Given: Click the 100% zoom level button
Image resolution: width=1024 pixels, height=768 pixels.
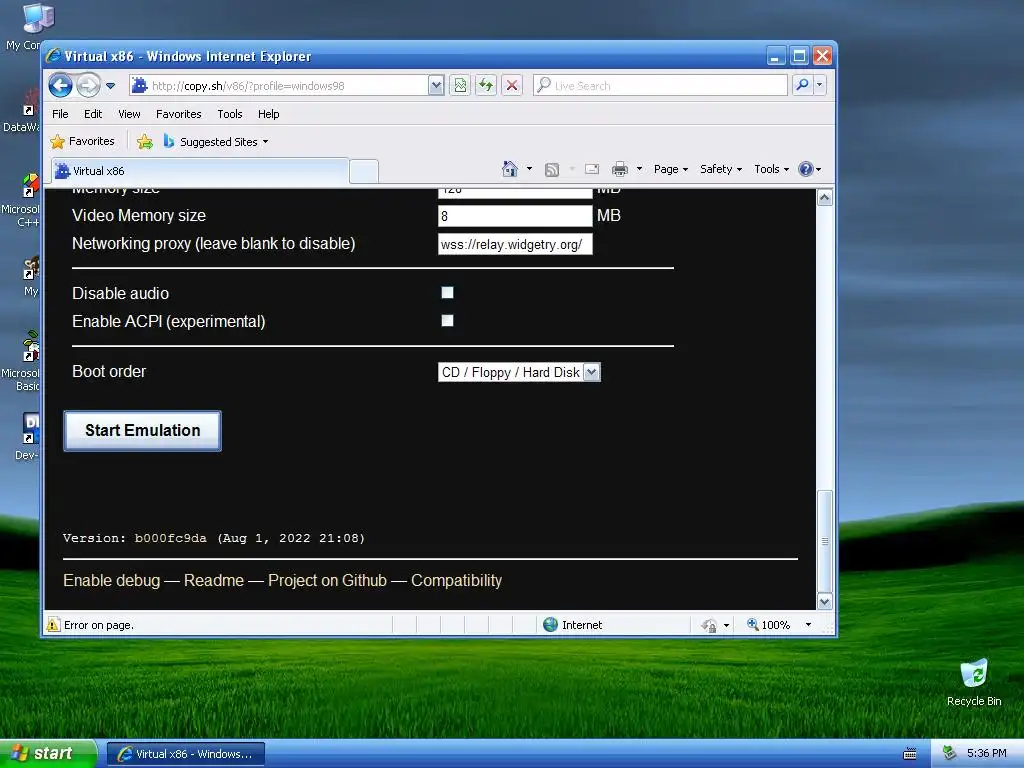Looking at the screenshot, I should [x=768, y=625].
